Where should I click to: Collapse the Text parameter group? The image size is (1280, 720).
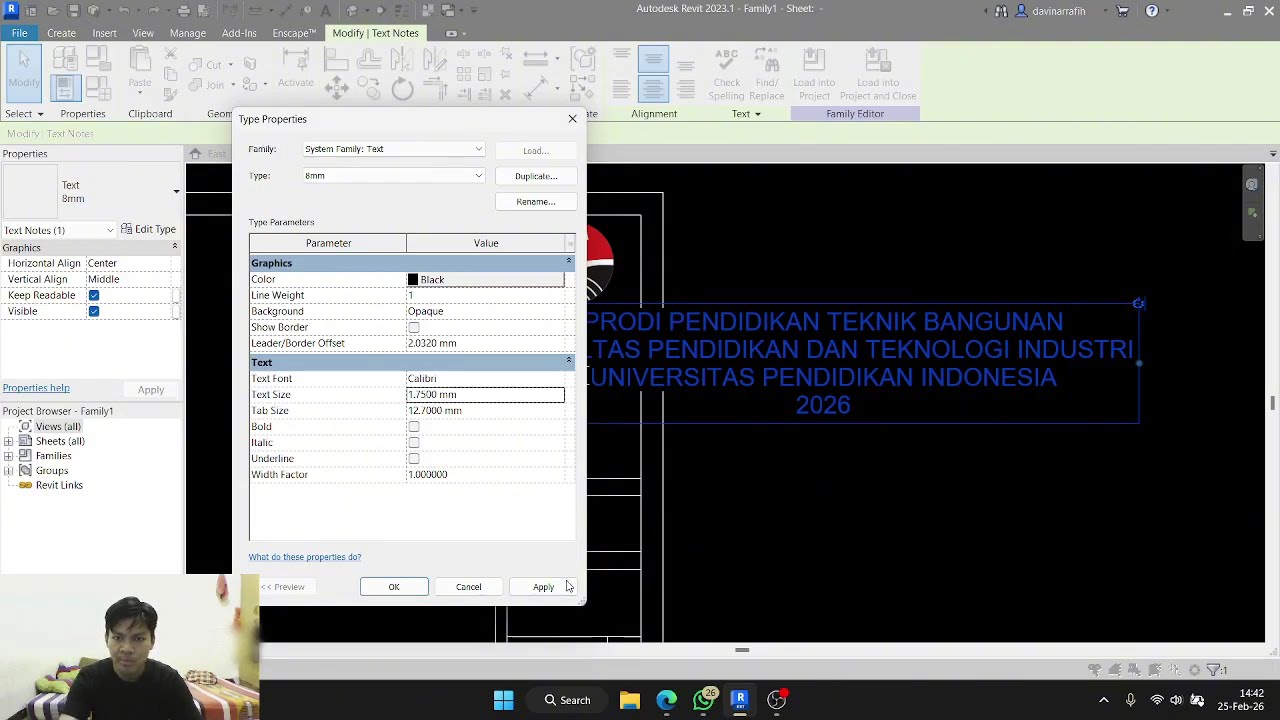coord(568,361)
